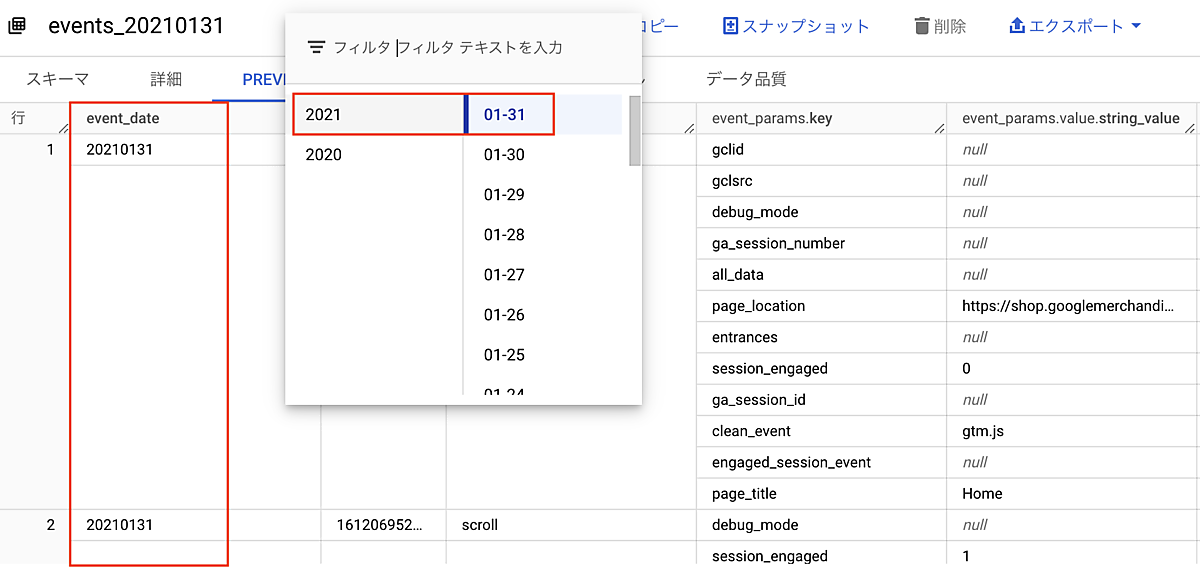Open the データ品質 tab

point(746,80)
